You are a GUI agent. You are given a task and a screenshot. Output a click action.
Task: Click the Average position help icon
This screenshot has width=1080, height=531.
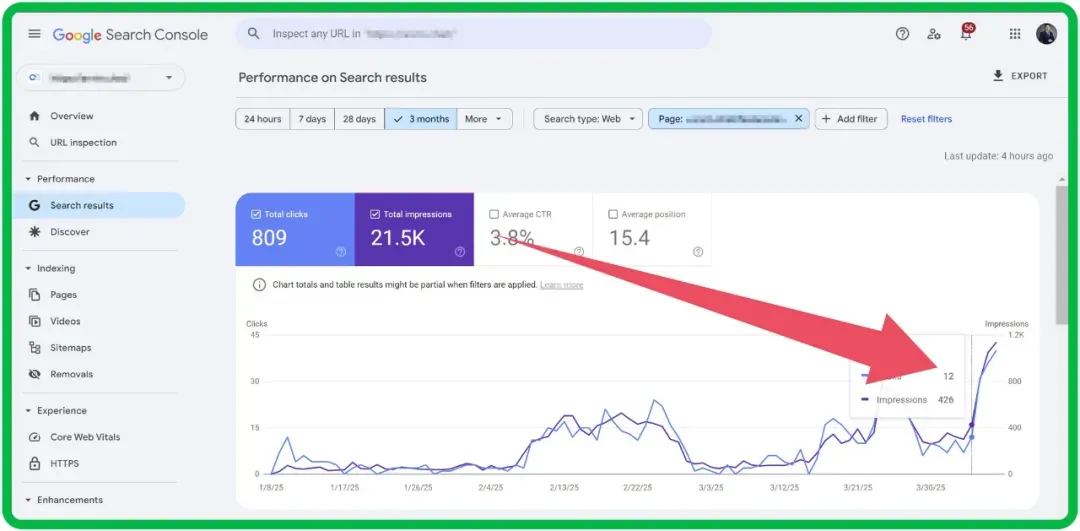tap(697, 252)
